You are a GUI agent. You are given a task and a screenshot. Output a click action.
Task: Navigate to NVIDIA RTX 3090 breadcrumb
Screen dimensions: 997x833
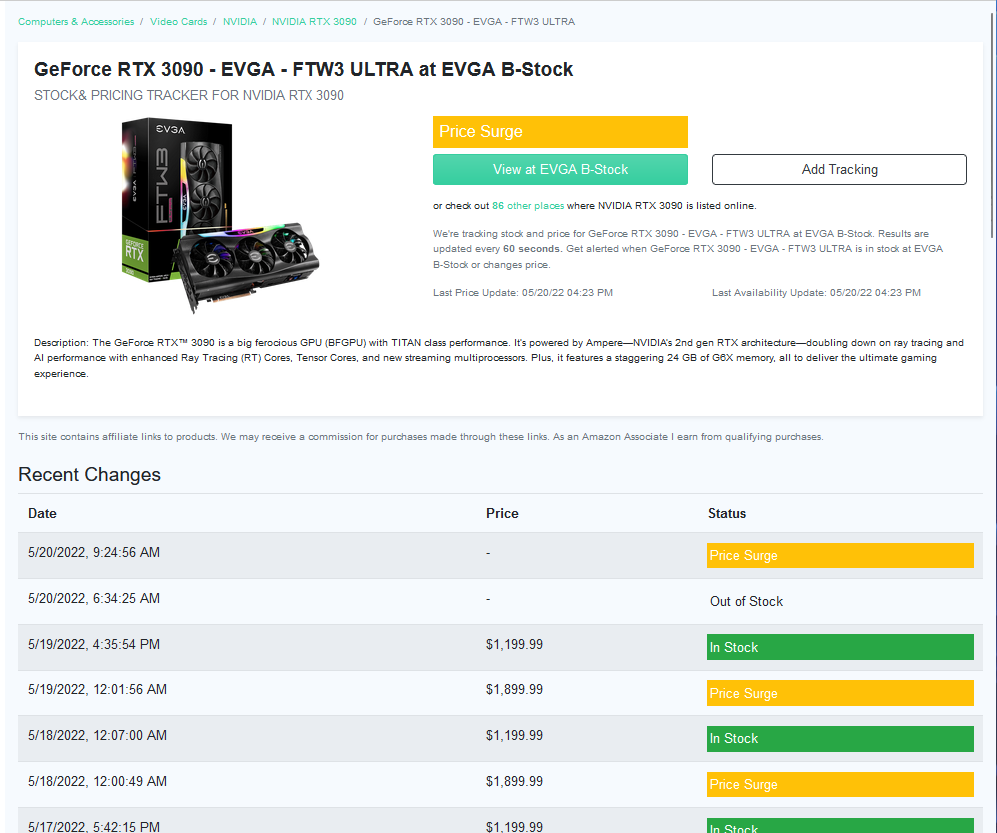pyautogui.click(x=314, y=22)
